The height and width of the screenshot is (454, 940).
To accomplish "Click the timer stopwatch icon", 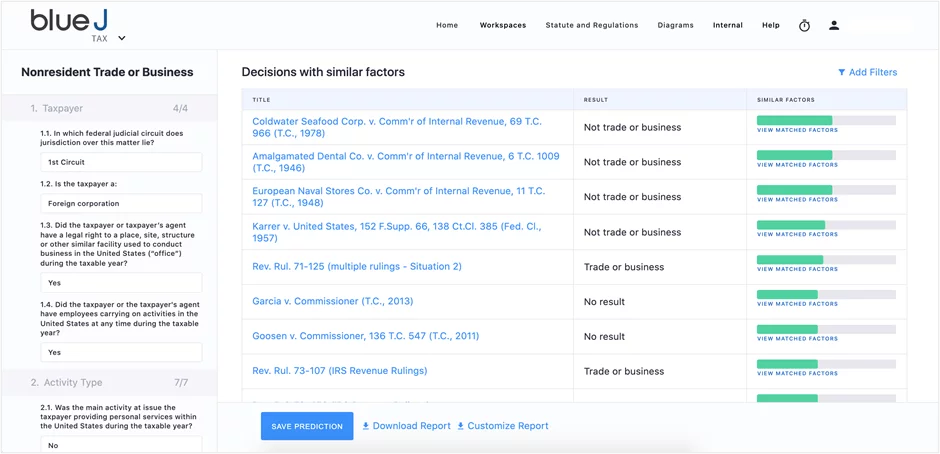I will tap(804, 25).
